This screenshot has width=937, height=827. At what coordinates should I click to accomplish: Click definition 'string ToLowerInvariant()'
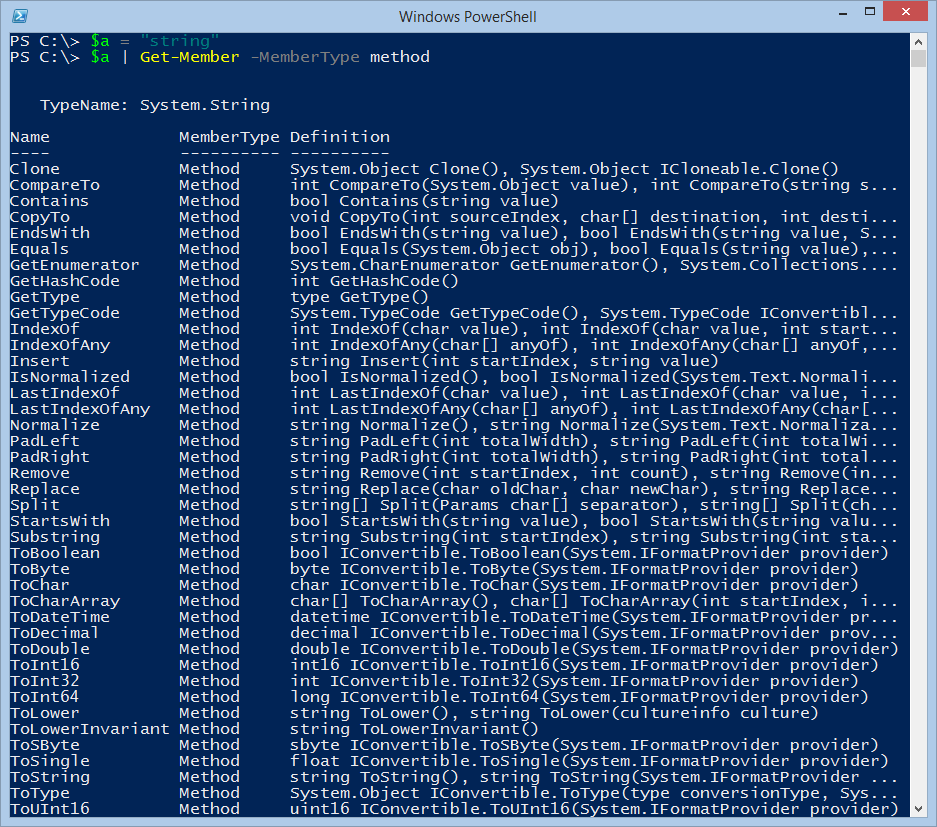click(x=415, y=730)
